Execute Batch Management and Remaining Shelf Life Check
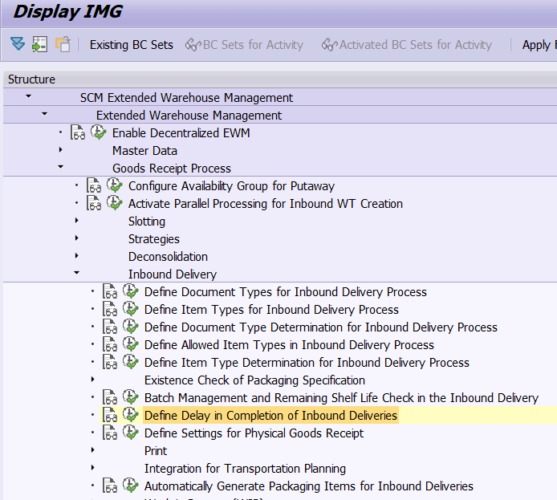557x500 pixels. click(130, 397)
